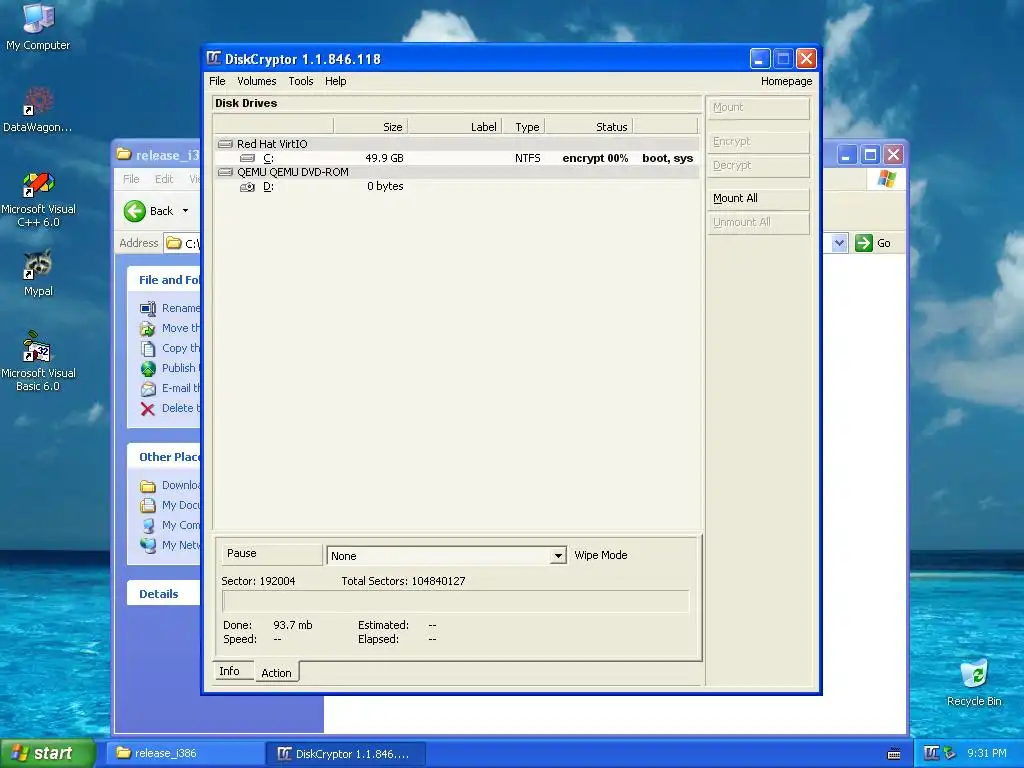The height and width of the screenshot is (768, 1024).
Task: Open Edit menu in release_i386 Explorer window
Action: pos(163,179)
